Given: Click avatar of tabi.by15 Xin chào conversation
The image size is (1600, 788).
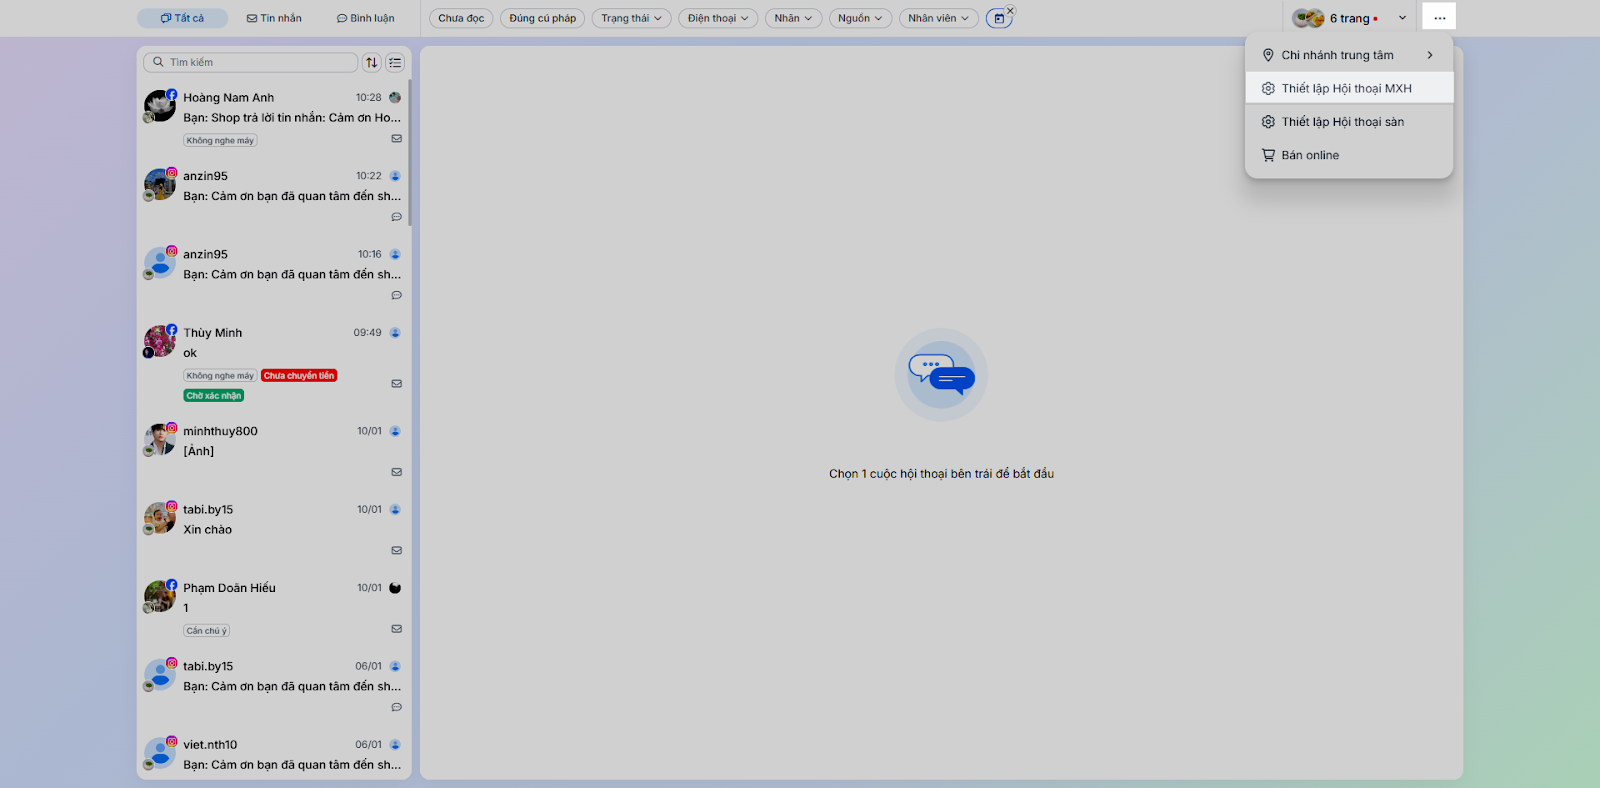Looking at the screenshot, I should 160,518.
